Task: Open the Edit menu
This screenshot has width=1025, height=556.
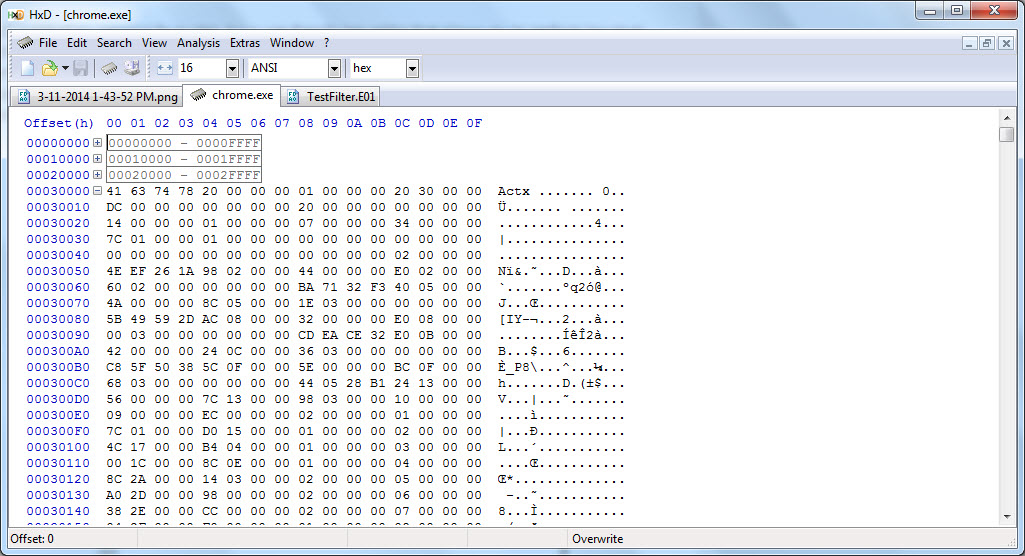Action: coord(76,43)
